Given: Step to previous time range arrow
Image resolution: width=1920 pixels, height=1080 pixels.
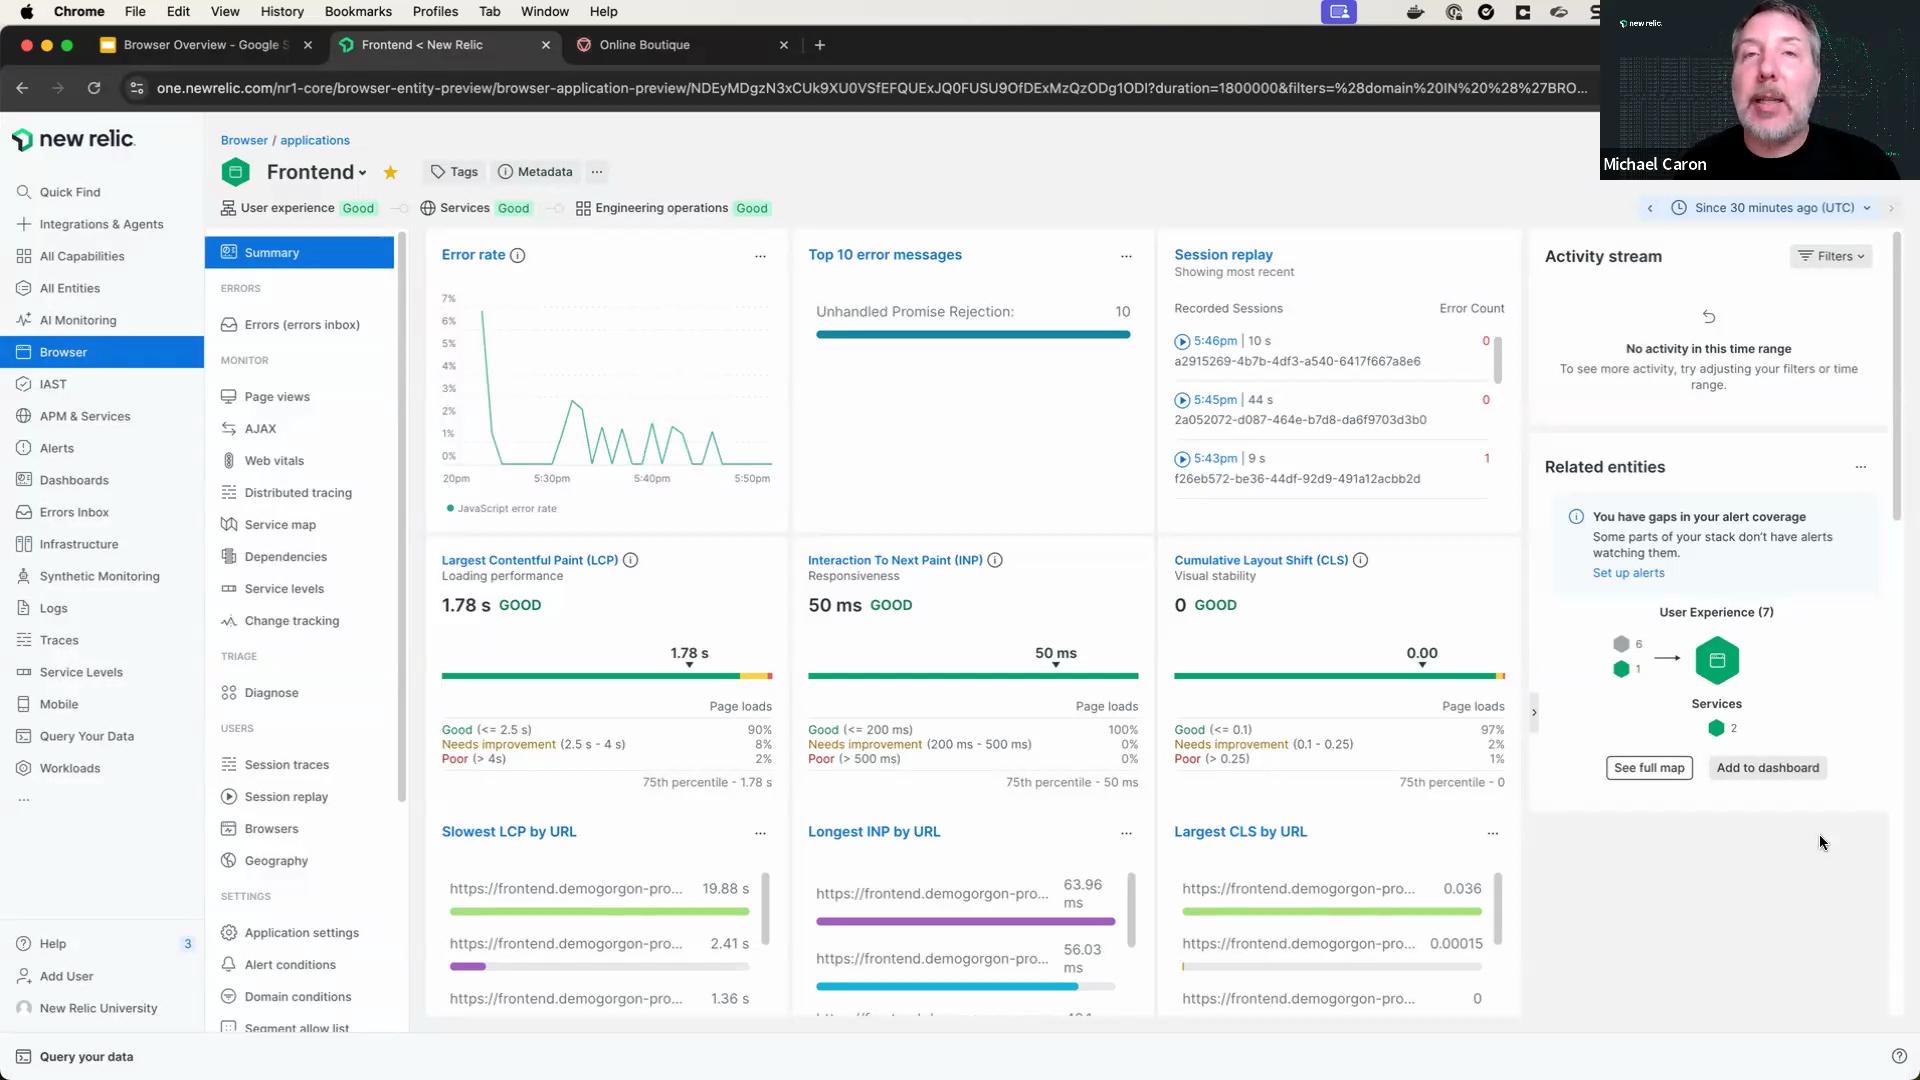Looking at the screenshot, I should click(1650, 208).
